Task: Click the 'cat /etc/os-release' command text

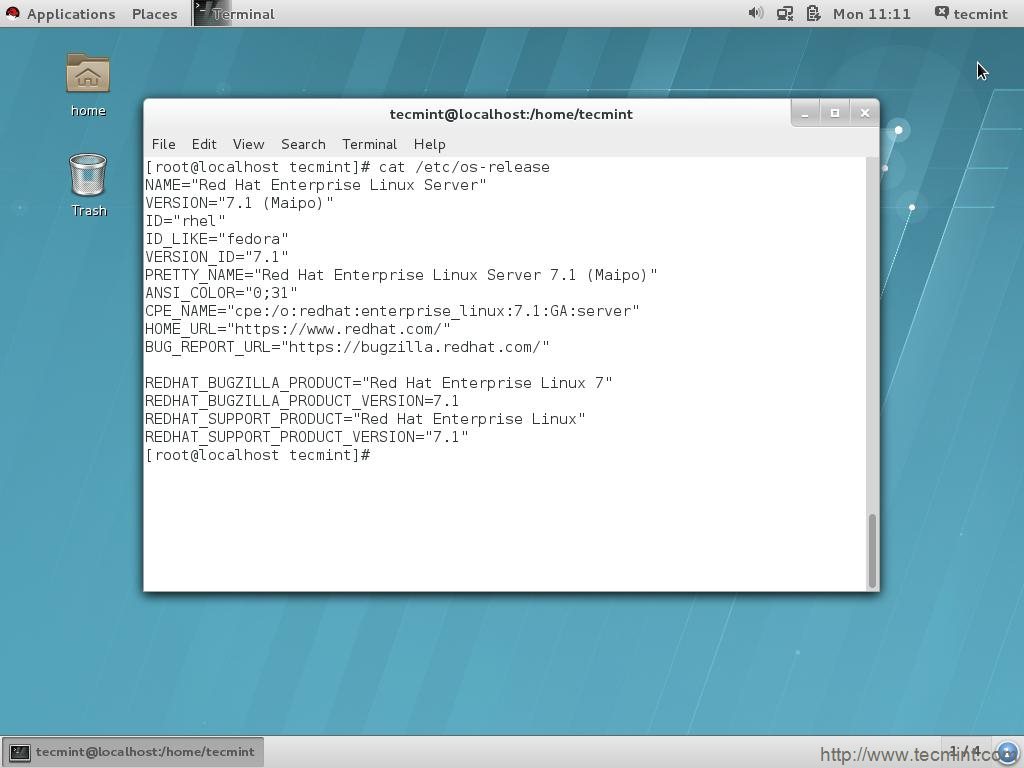Action: pyautogui.click(x=464, y=167)
